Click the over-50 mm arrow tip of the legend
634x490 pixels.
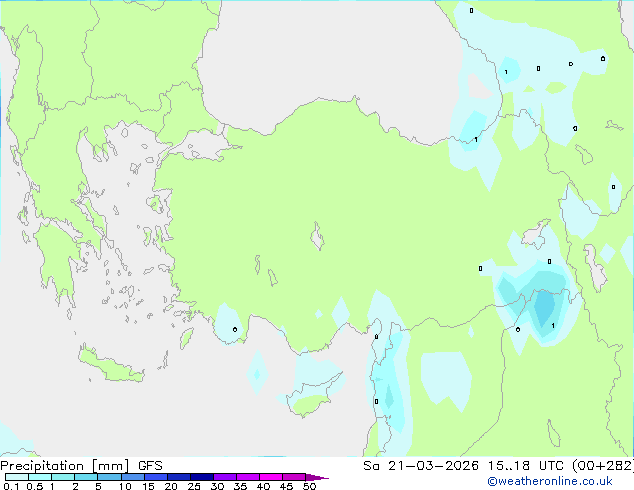pyautogui.click(x=317, y=477)
